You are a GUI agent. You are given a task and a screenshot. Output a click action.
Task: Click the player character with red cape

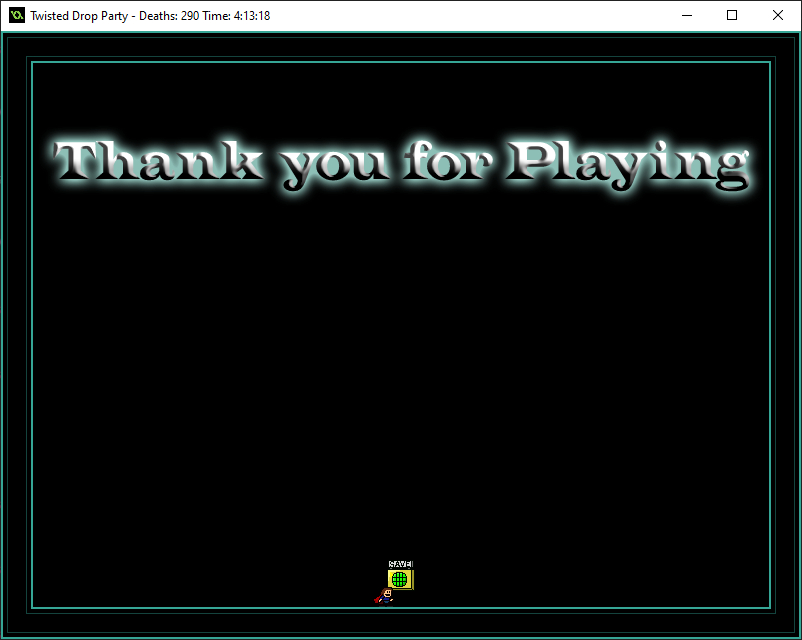point(386,597)
